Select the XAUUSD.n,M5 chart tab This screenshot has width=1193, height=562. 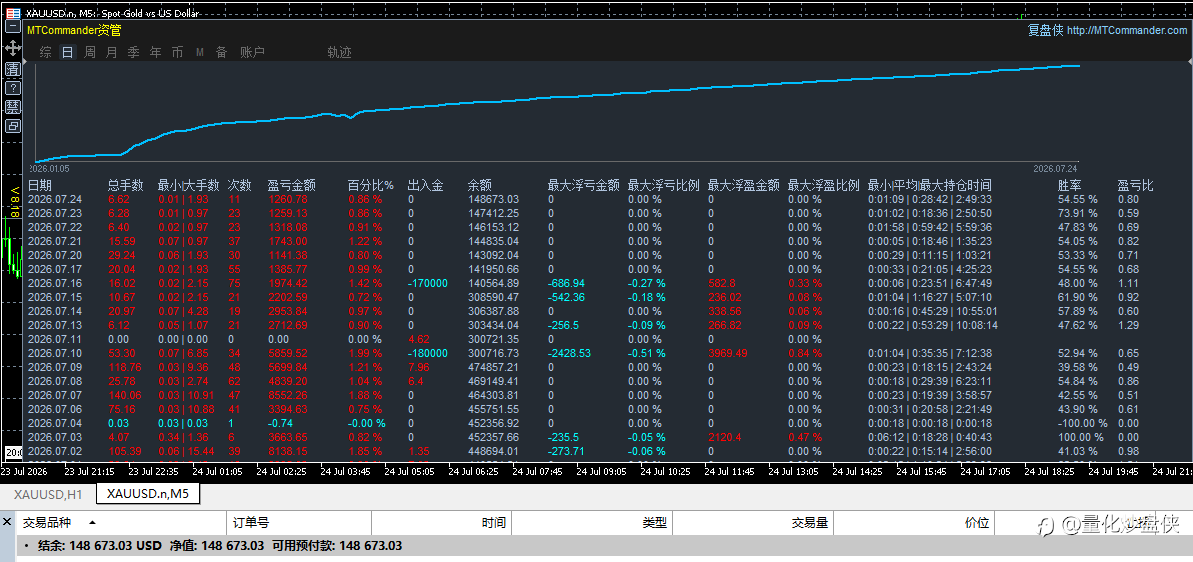(x=148, y=494)
